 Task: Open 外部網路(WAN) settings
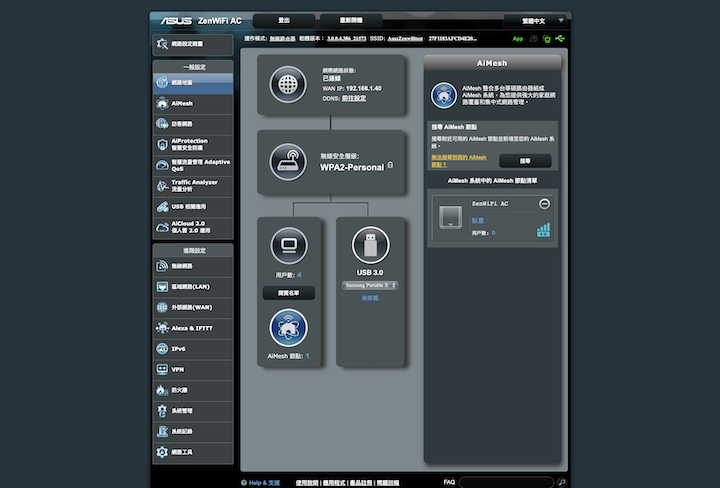(193, 308)
